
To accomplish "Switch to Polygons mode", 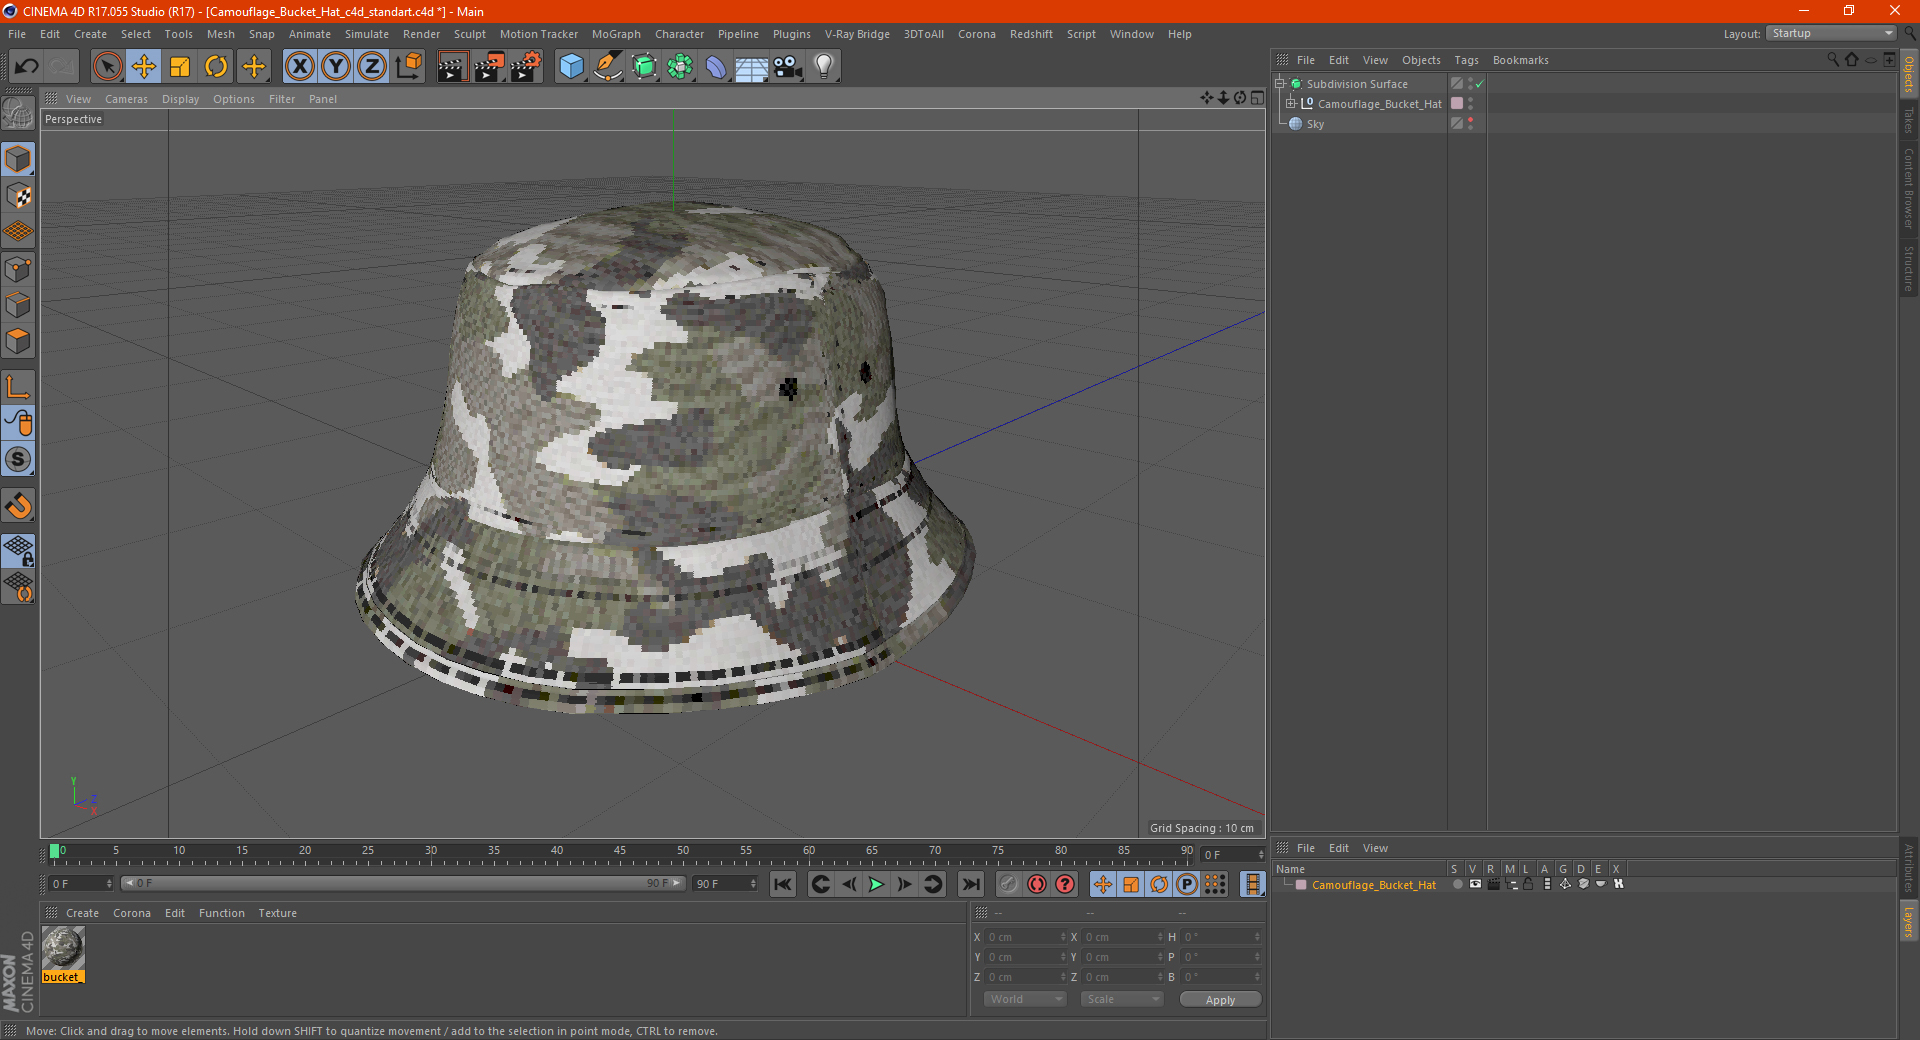I will 18,341.
